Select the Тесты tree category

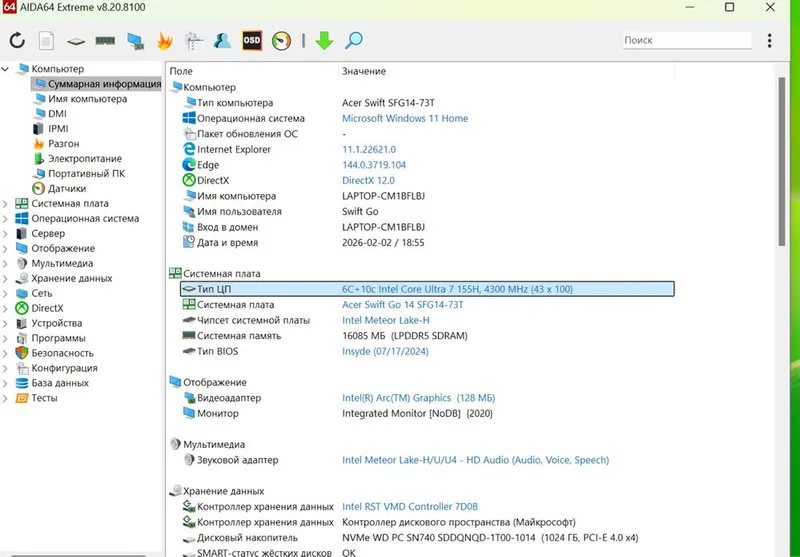tap(37, 398)
